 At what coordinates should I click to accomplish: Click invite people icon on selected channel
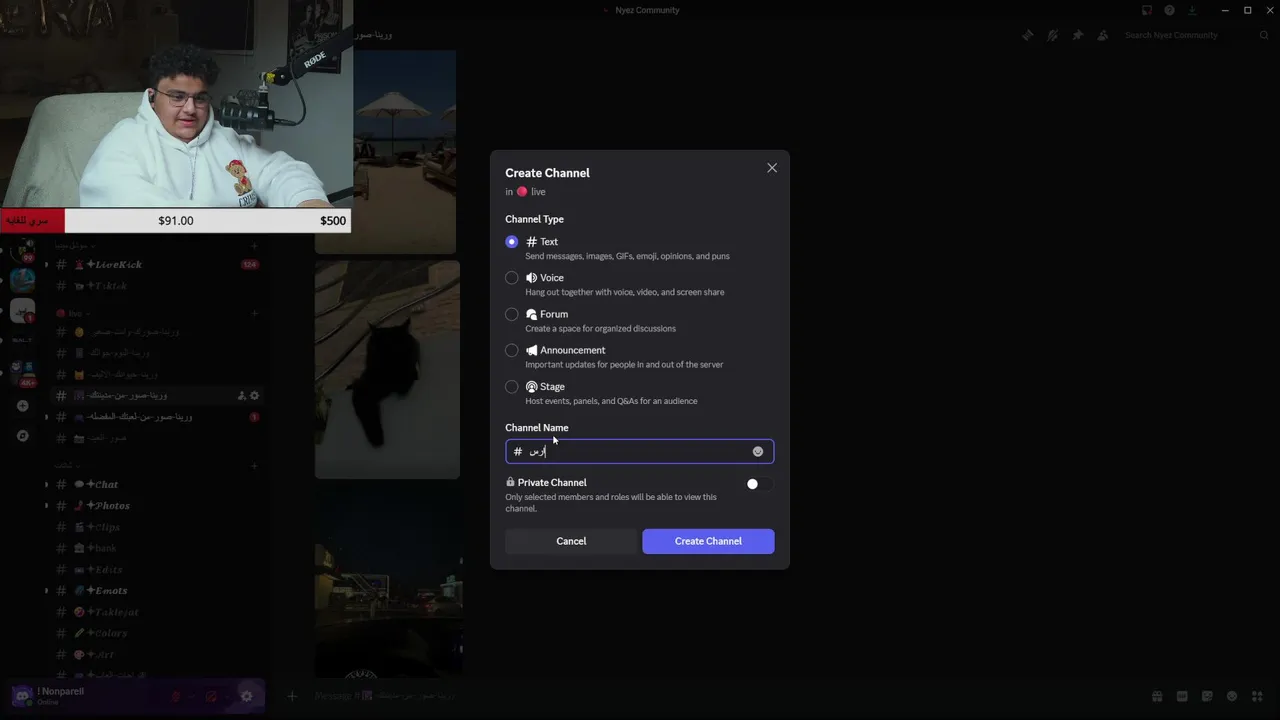pos(242,396)
